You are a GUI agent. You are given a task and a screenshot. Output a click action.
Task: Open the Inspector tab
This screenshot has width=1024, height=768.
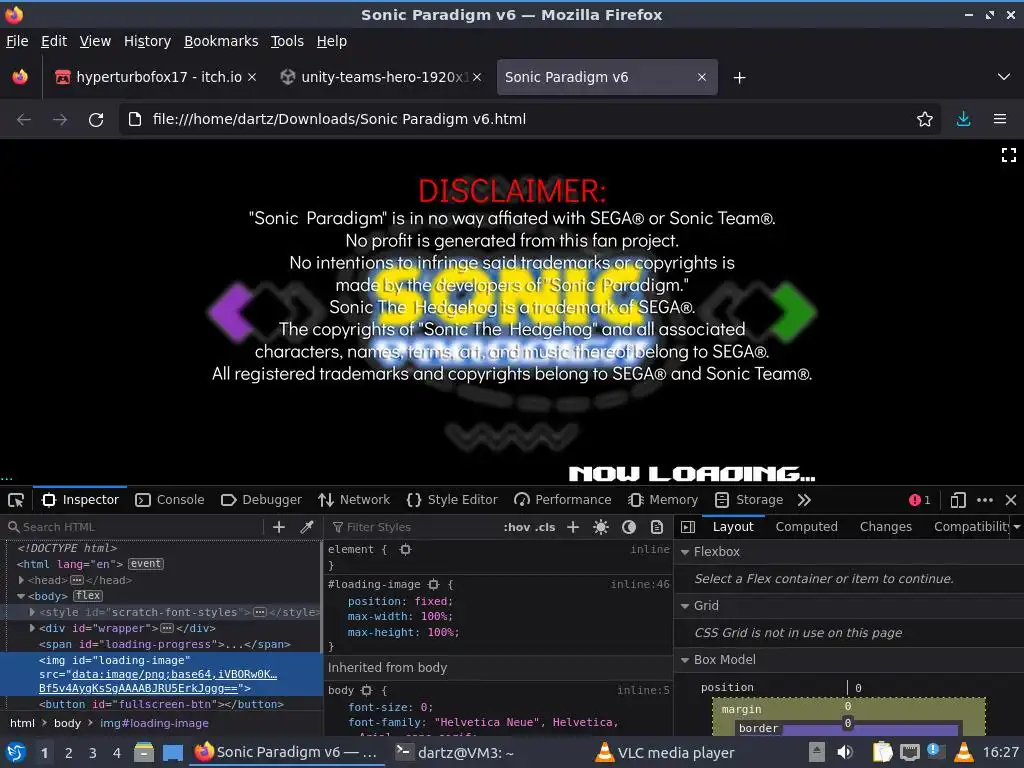click(80, 500)
